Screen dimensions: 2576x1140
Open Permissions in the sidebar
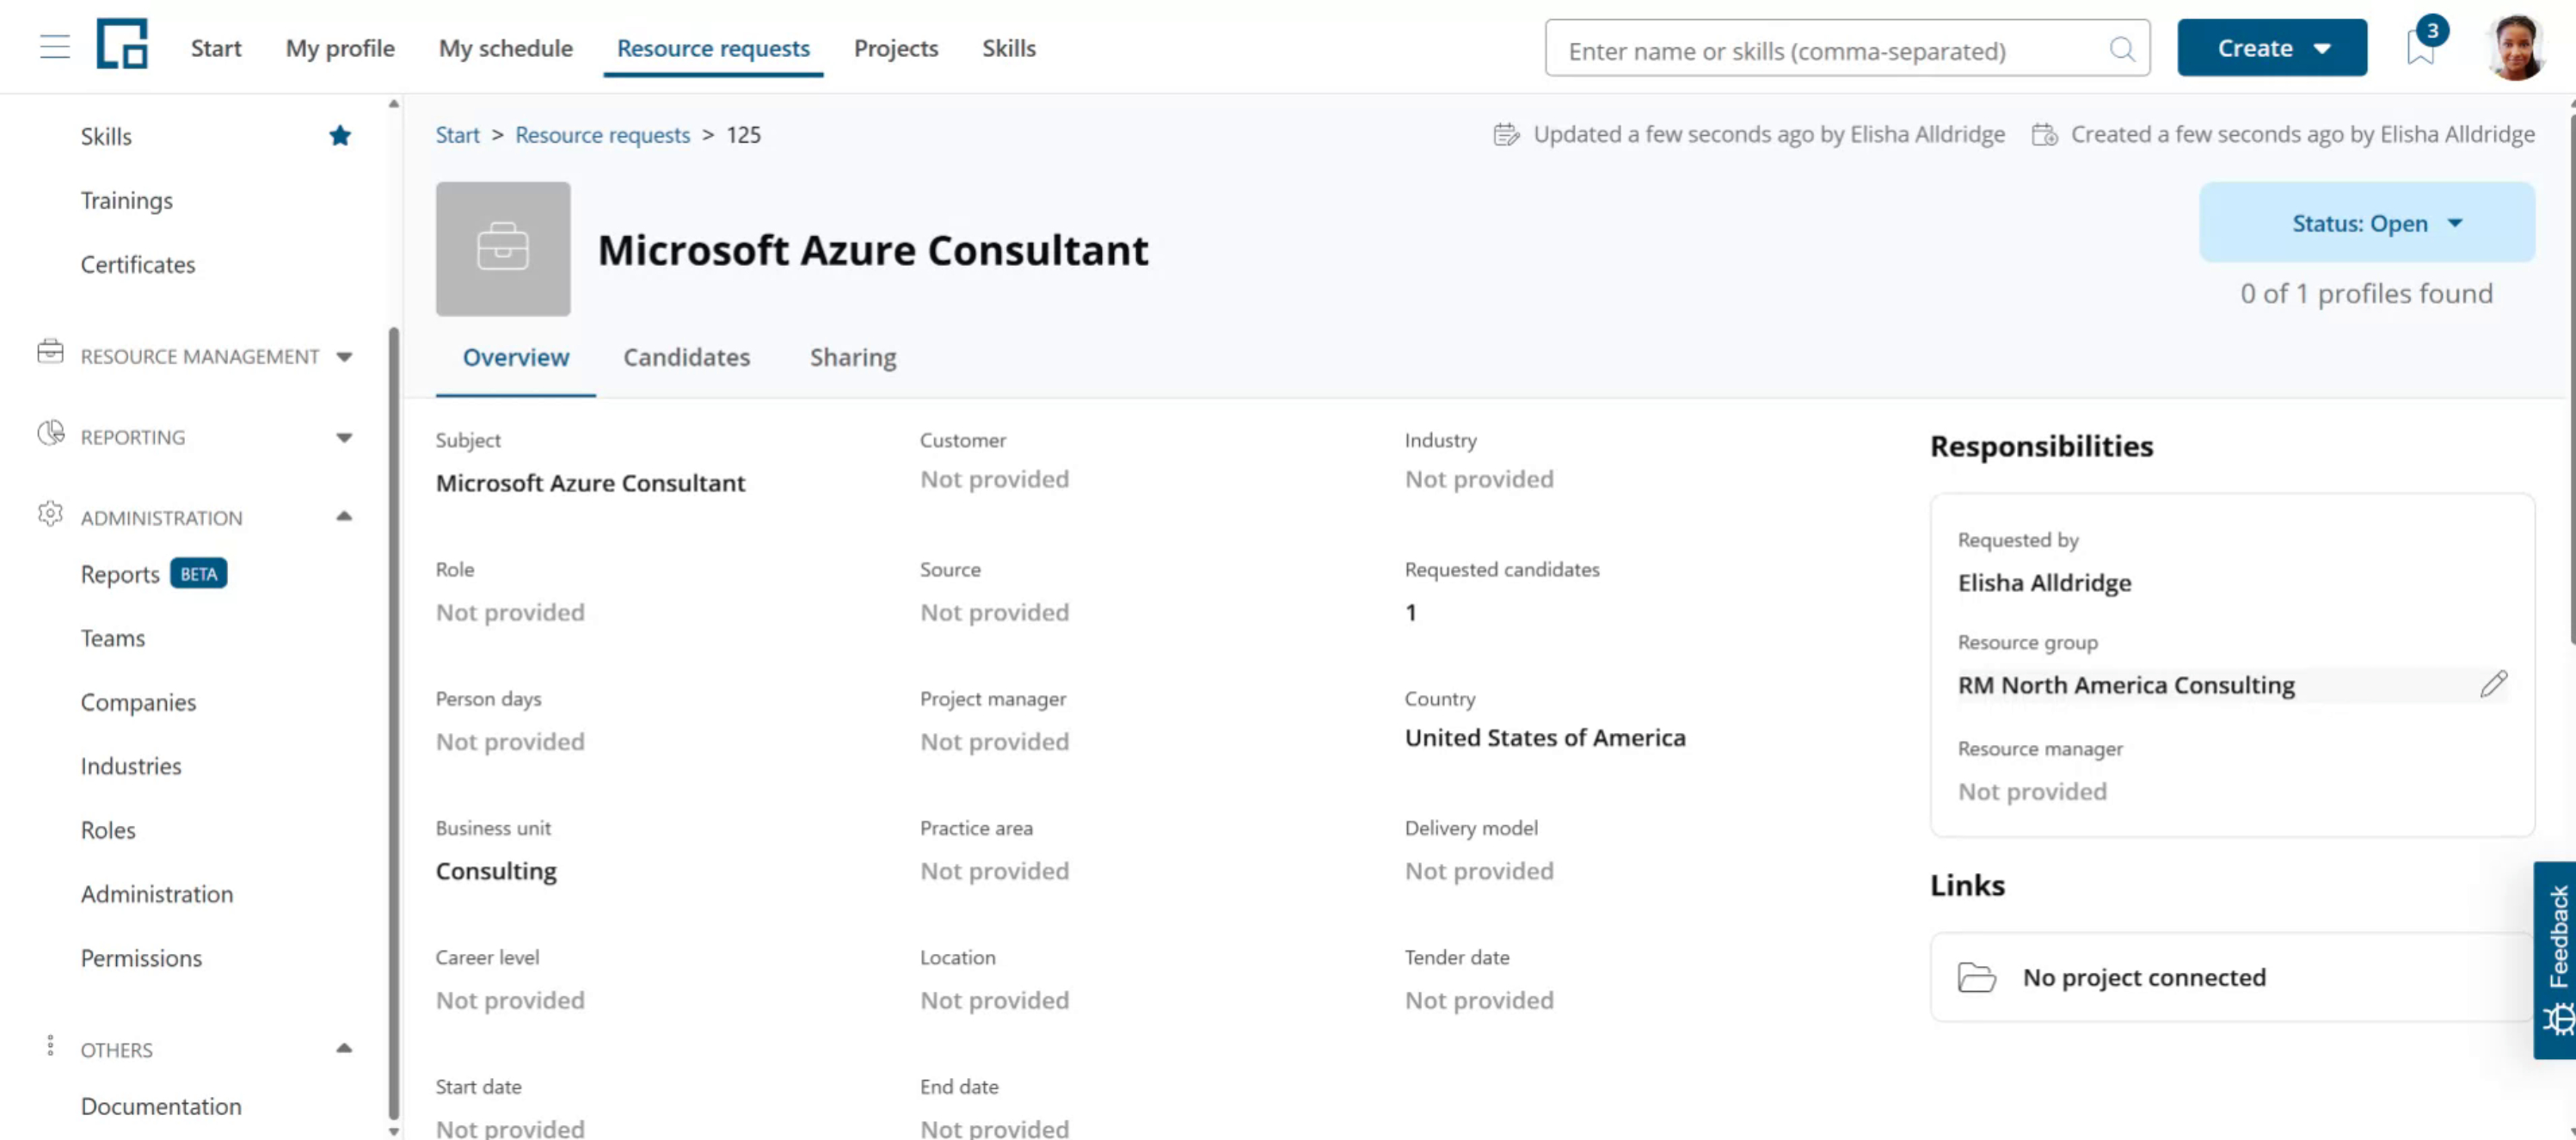[x=141, y=958]
